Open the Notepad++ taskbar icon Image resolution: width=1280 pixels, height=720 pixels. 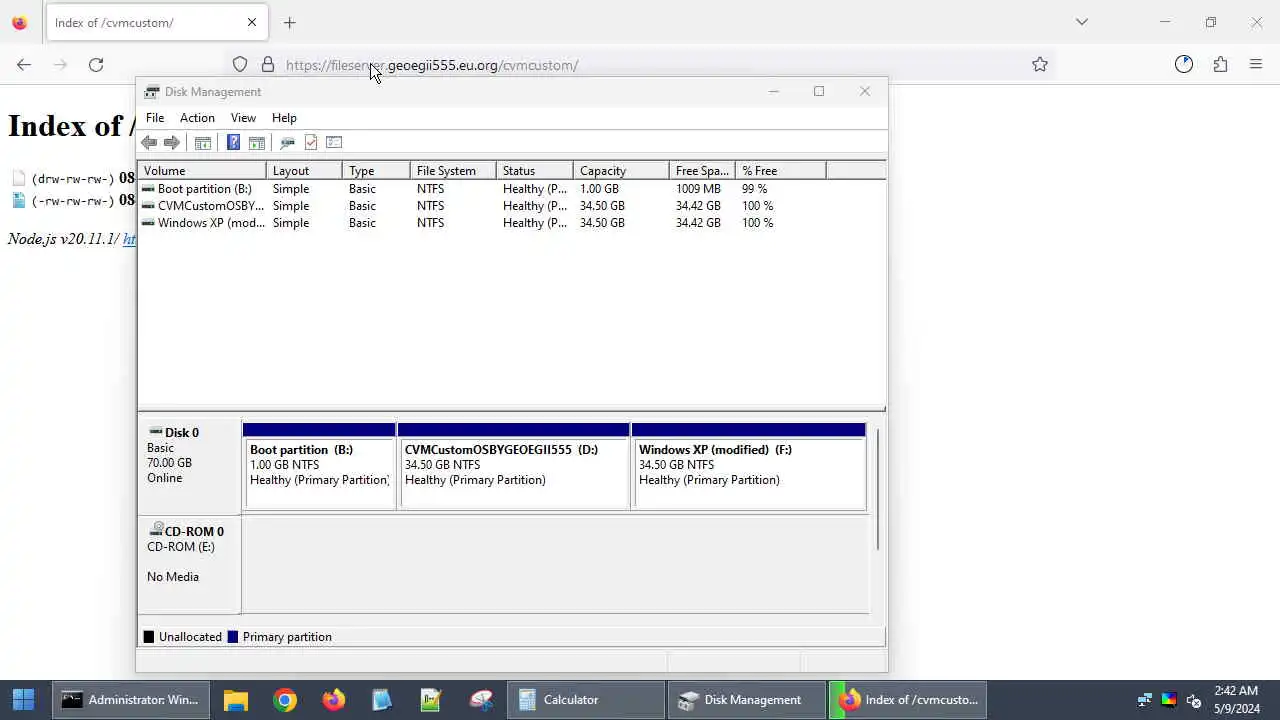pyautogui.click(x=431, y=700)
